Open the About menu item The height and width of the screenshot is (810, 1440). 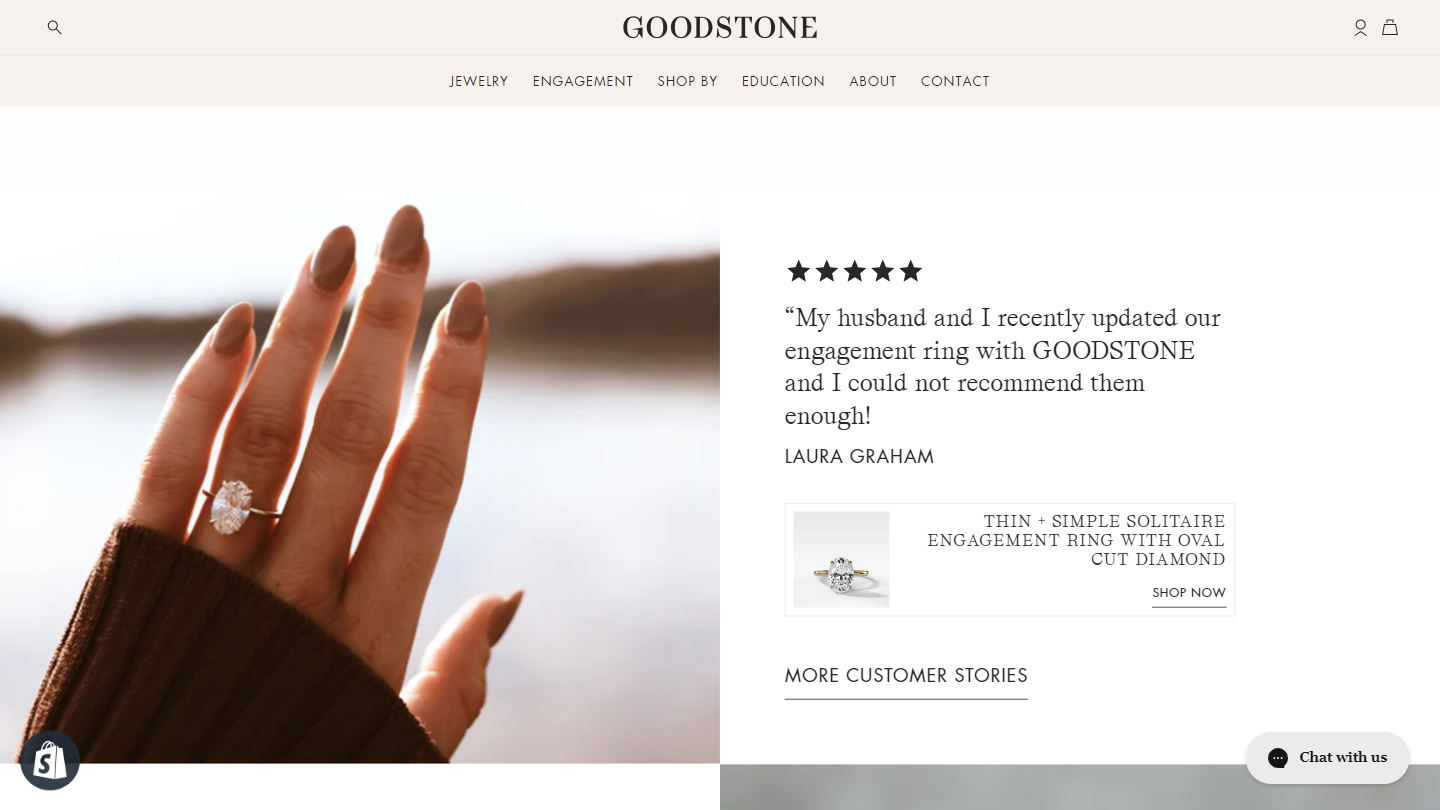pos(873,81)
